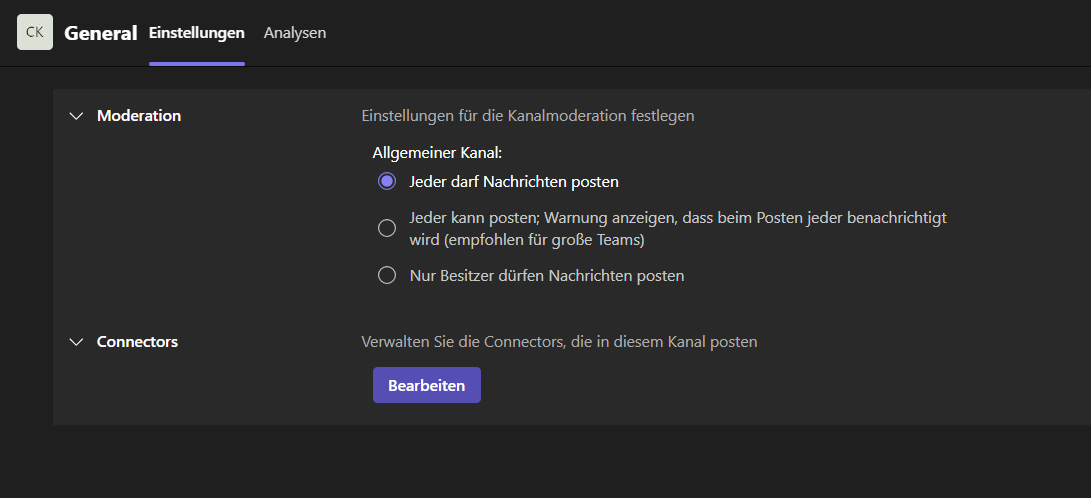Click the General channel title

100,33
